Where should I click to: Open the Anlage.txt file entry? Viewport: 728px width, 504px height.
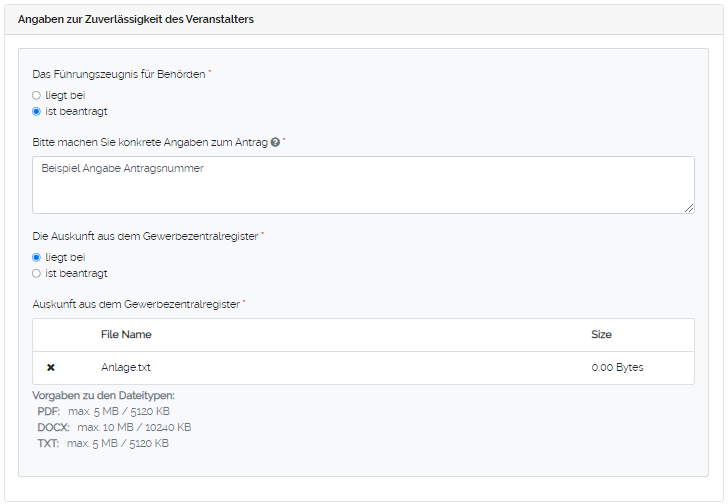tap(125, 367)
